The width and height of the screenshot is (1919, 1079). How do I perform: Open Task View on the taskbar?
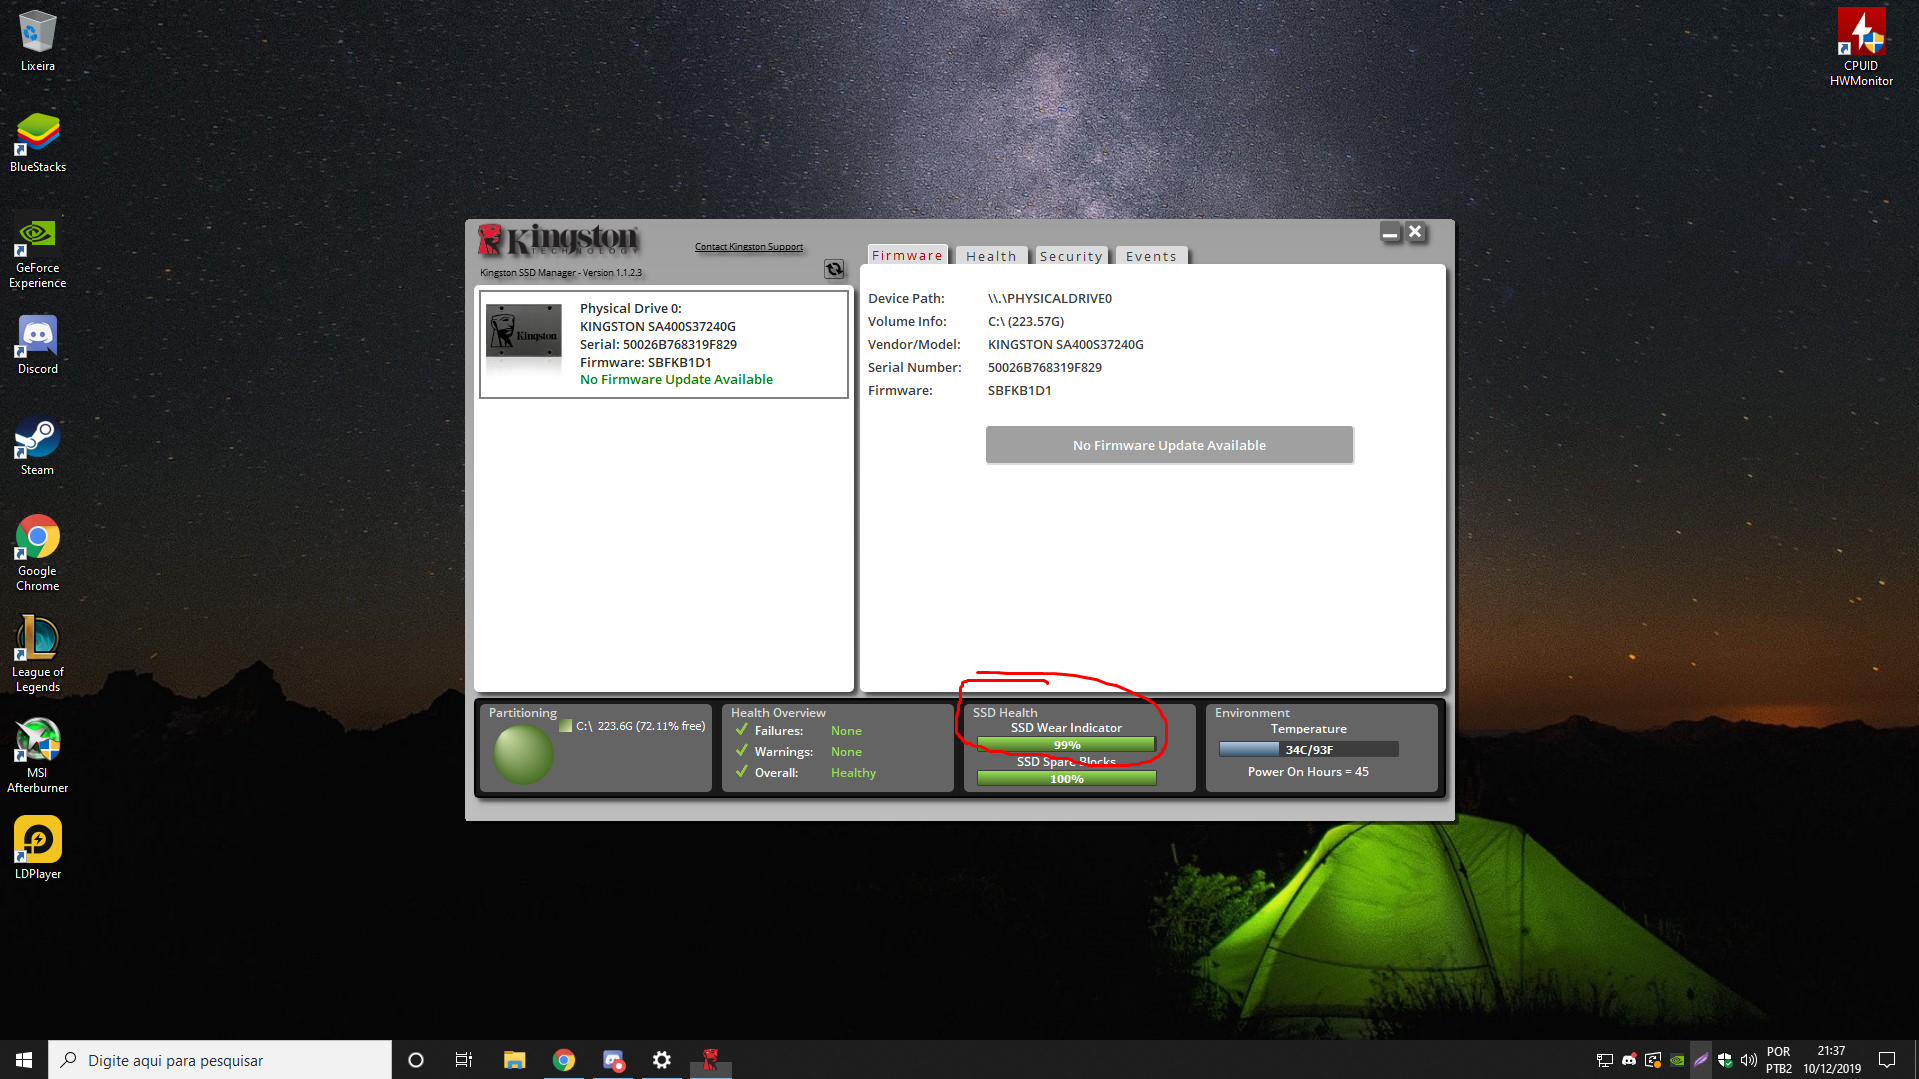tap(464, 1060)
